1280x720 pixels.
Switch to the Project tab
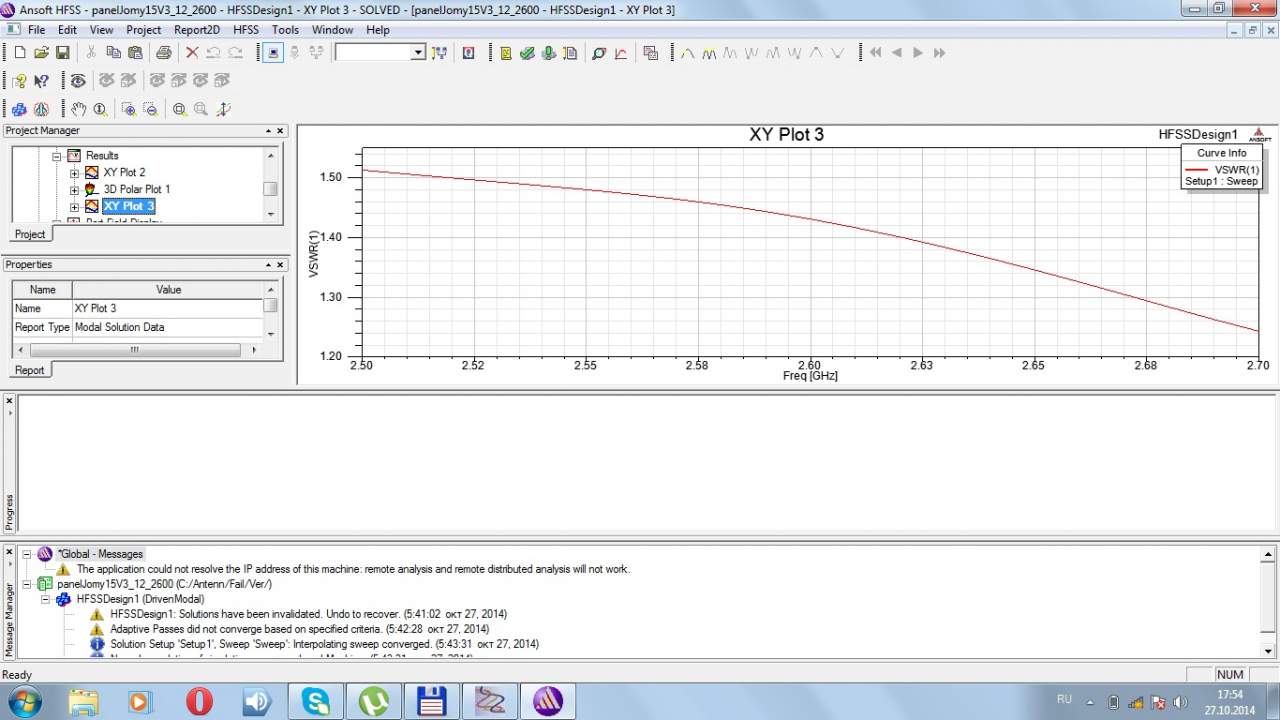tap(29, 234)
